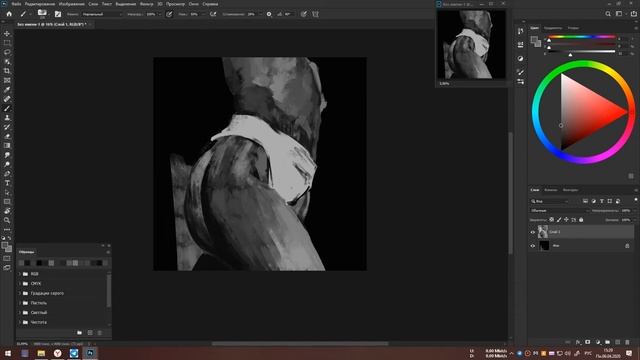Open the Изображение menu

coord(71,4)
